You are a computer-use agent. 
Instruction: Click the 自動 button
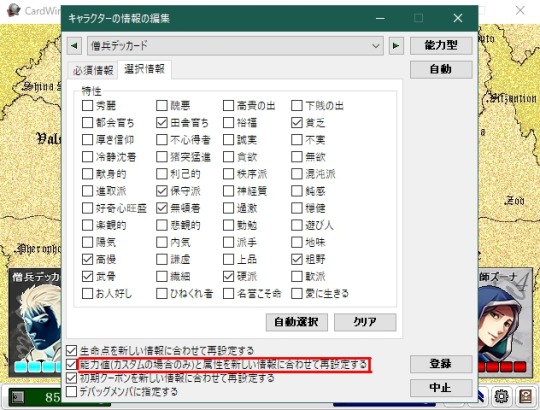[x=441, y=69]
